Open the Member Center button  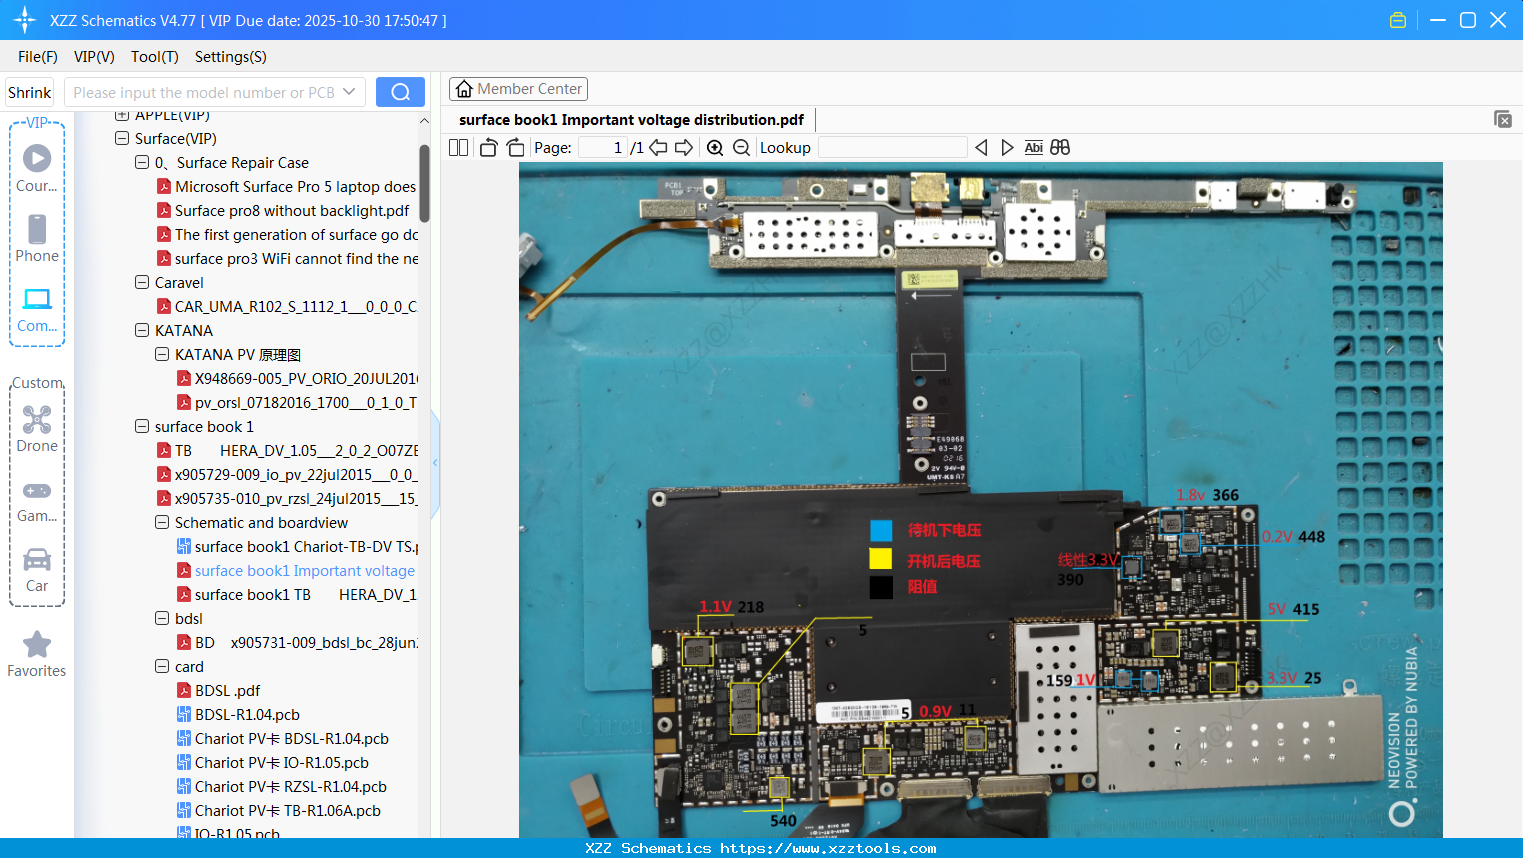[518, 89]
